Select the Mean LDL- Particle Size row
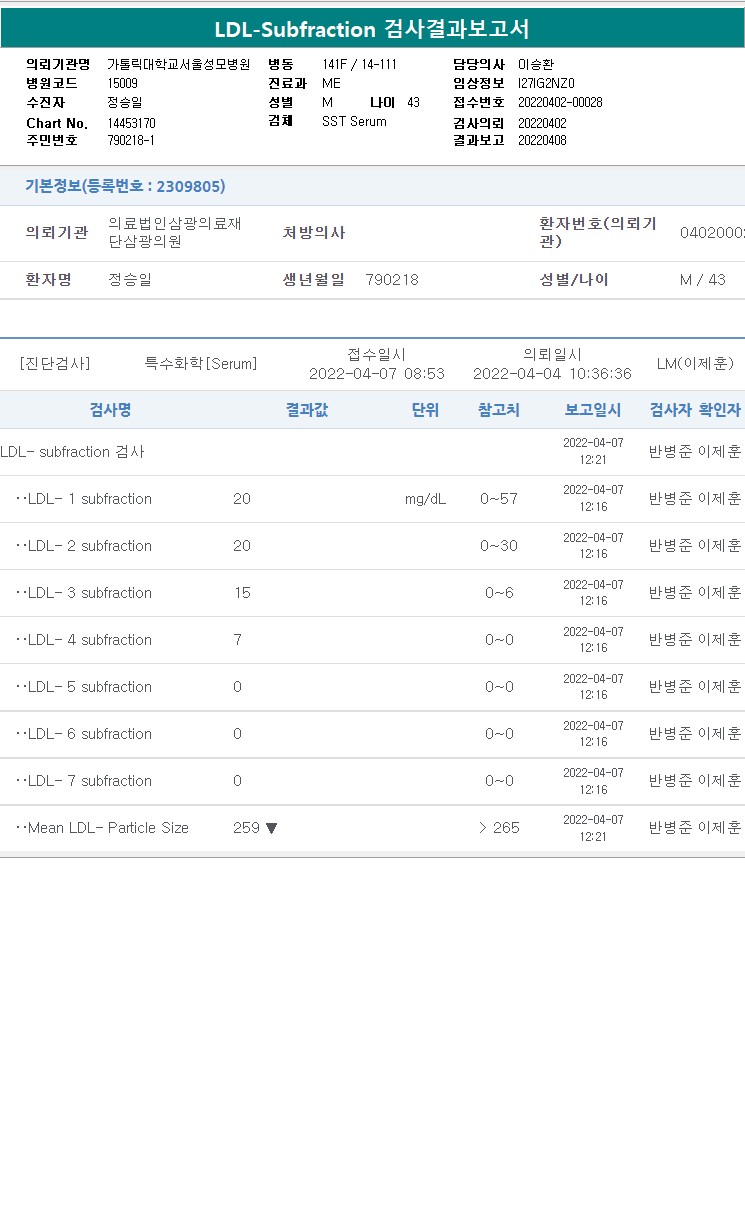The width and height of the screenshot is (745, 1228). [372, 828]
